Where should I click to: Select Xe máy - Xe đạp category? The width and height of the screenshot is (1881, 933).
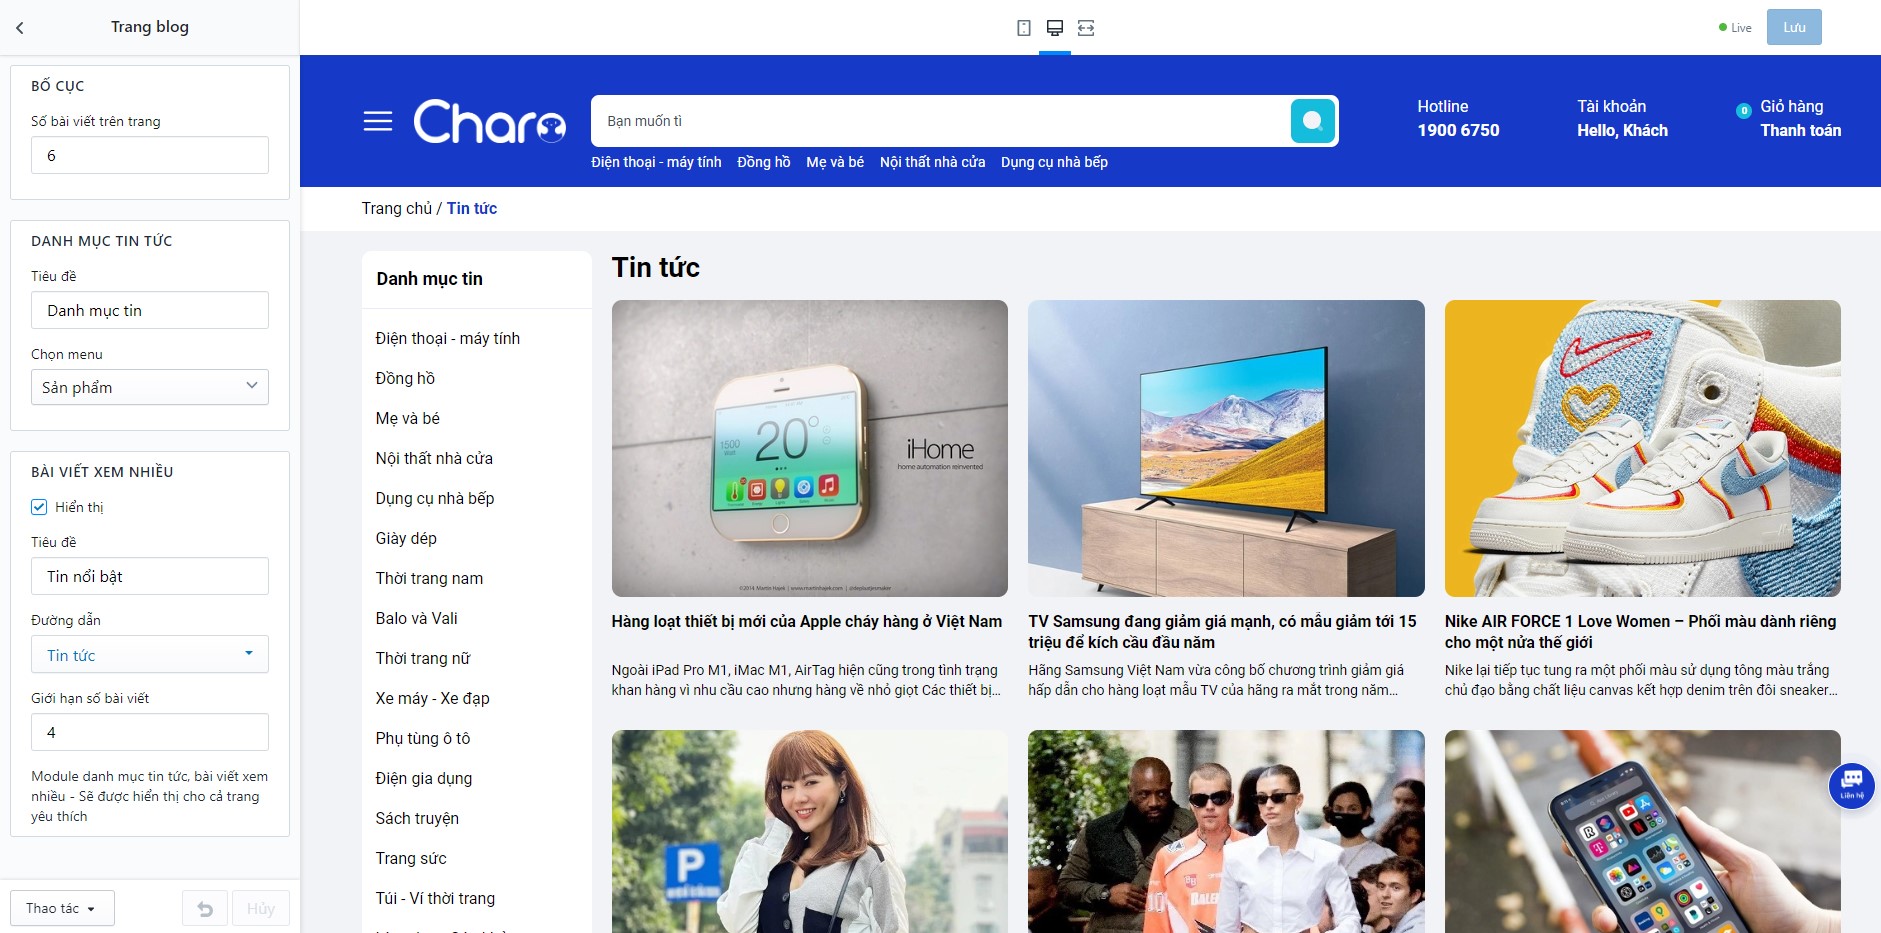tap(432, 698)
